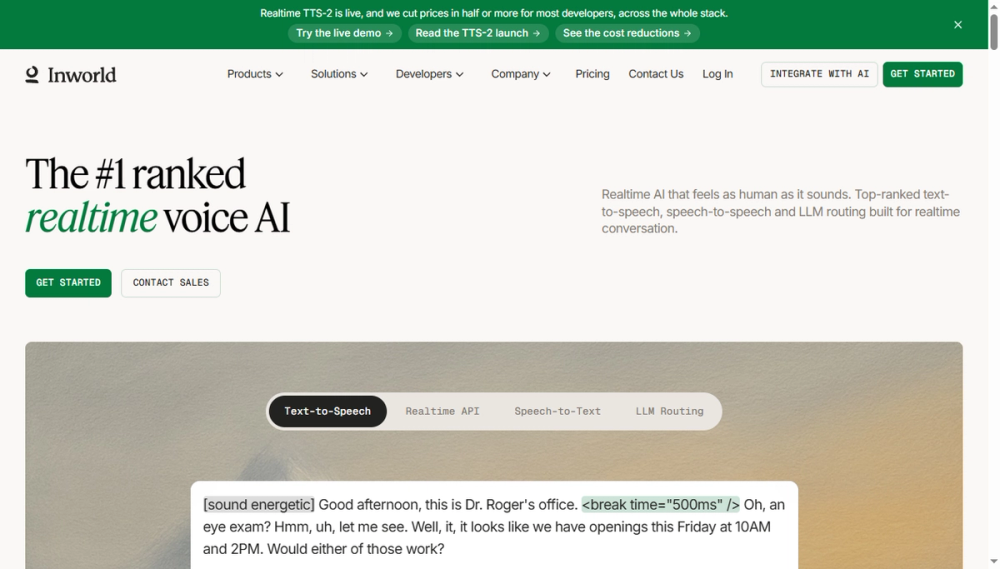Open Contact Us in the navbar

[656, 74]
